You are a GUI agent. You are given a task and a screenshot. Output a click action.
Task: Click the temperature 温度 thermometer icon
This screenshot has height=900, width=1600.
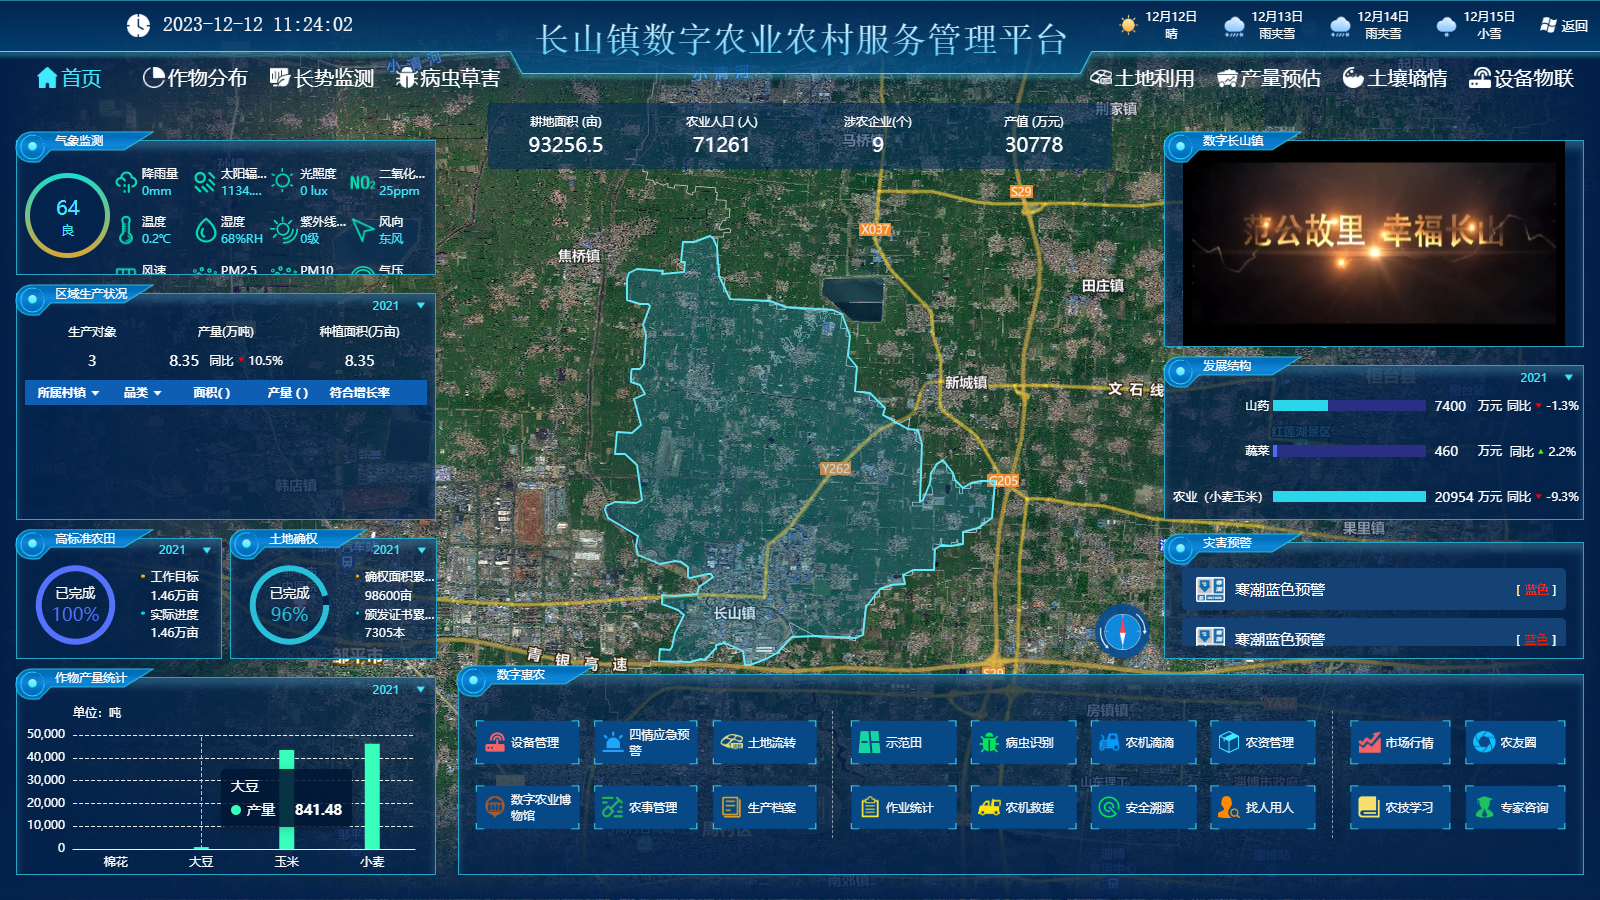coord(126,230)
